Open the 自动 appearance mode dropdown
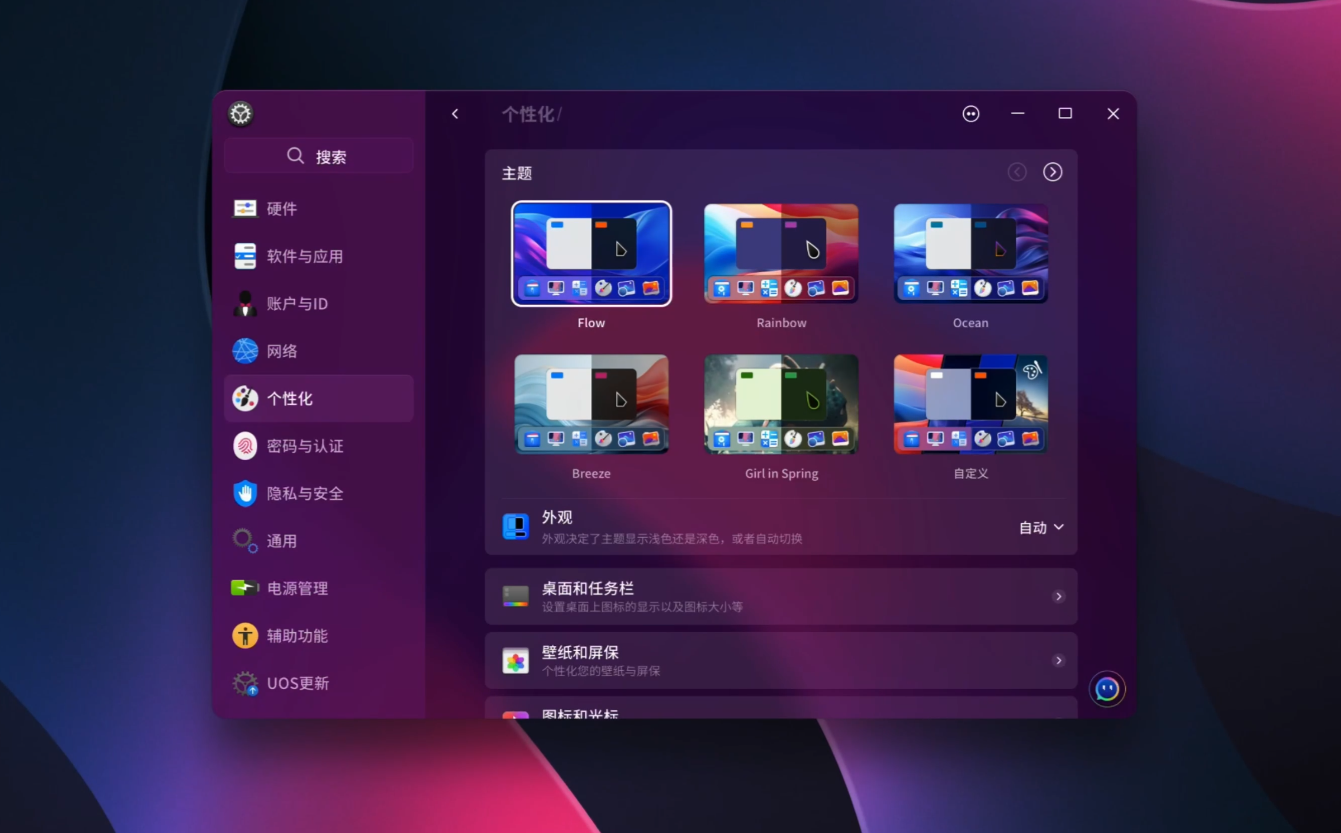Viewport: 1341px width, 833px height. pos(1040,527)
